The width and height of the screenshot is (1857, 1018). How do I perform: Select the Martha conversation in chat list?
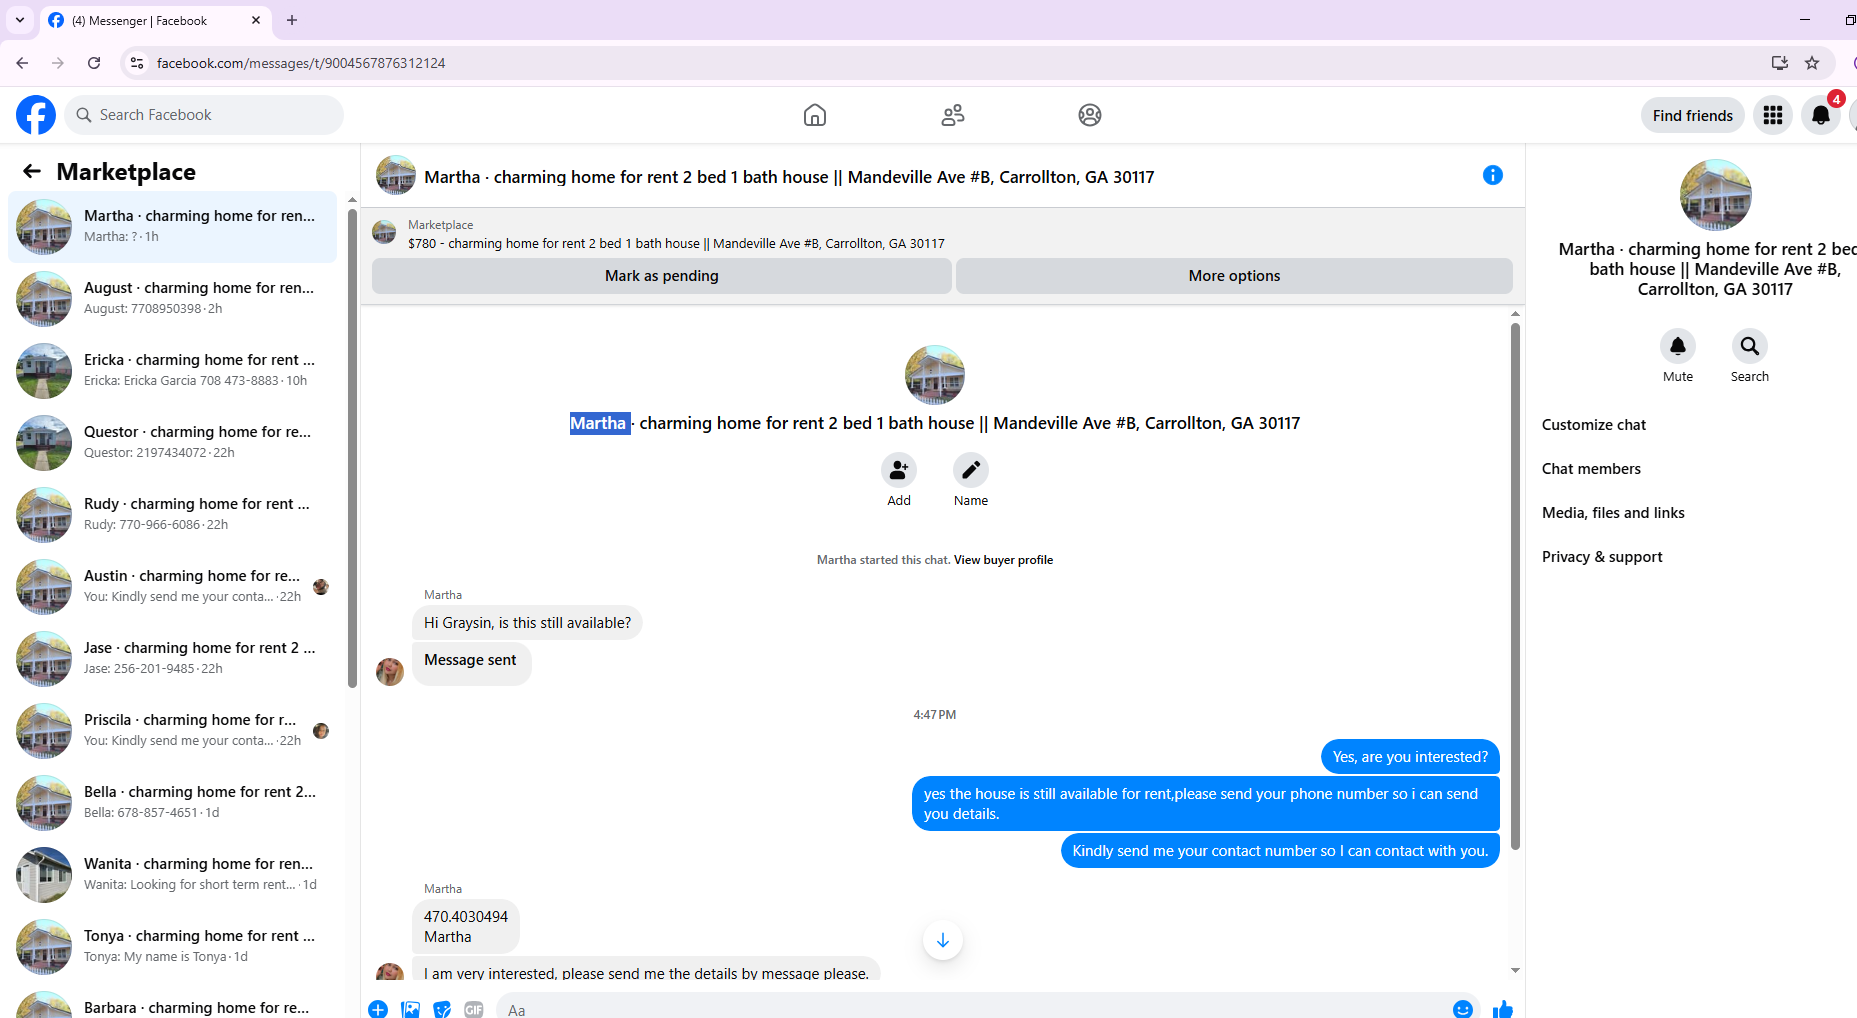pos(173,227)
